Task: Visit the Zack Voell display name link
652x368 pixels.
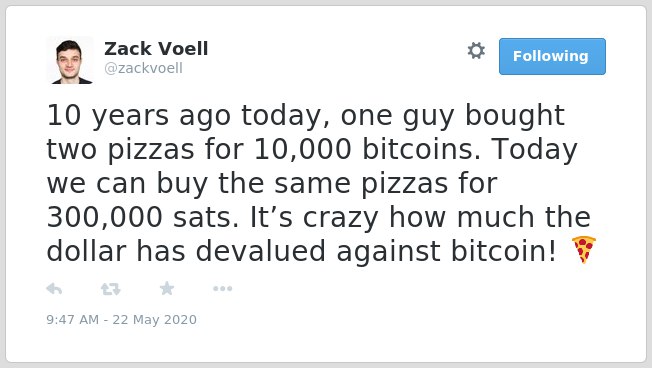Action: (x=156, y=49)
